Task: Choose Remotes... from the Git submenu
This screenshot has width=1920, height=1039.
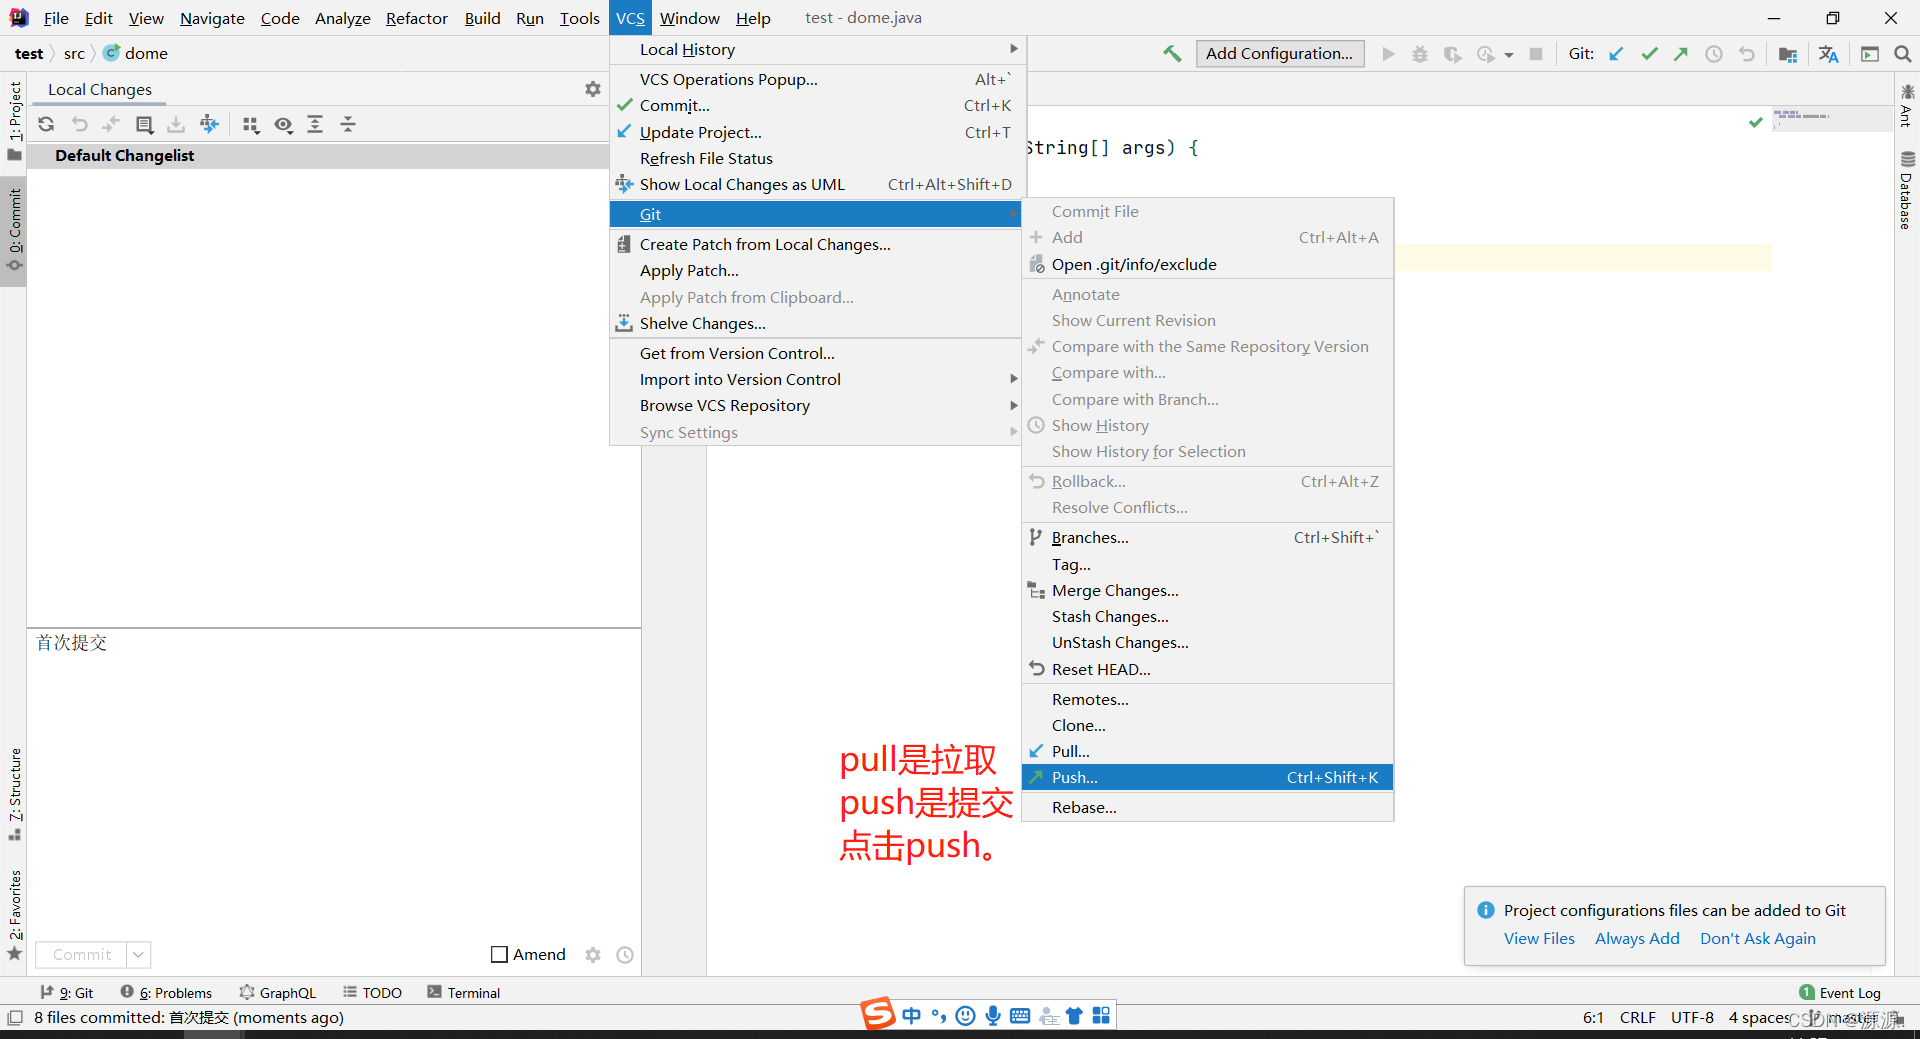Action: 1207,699
